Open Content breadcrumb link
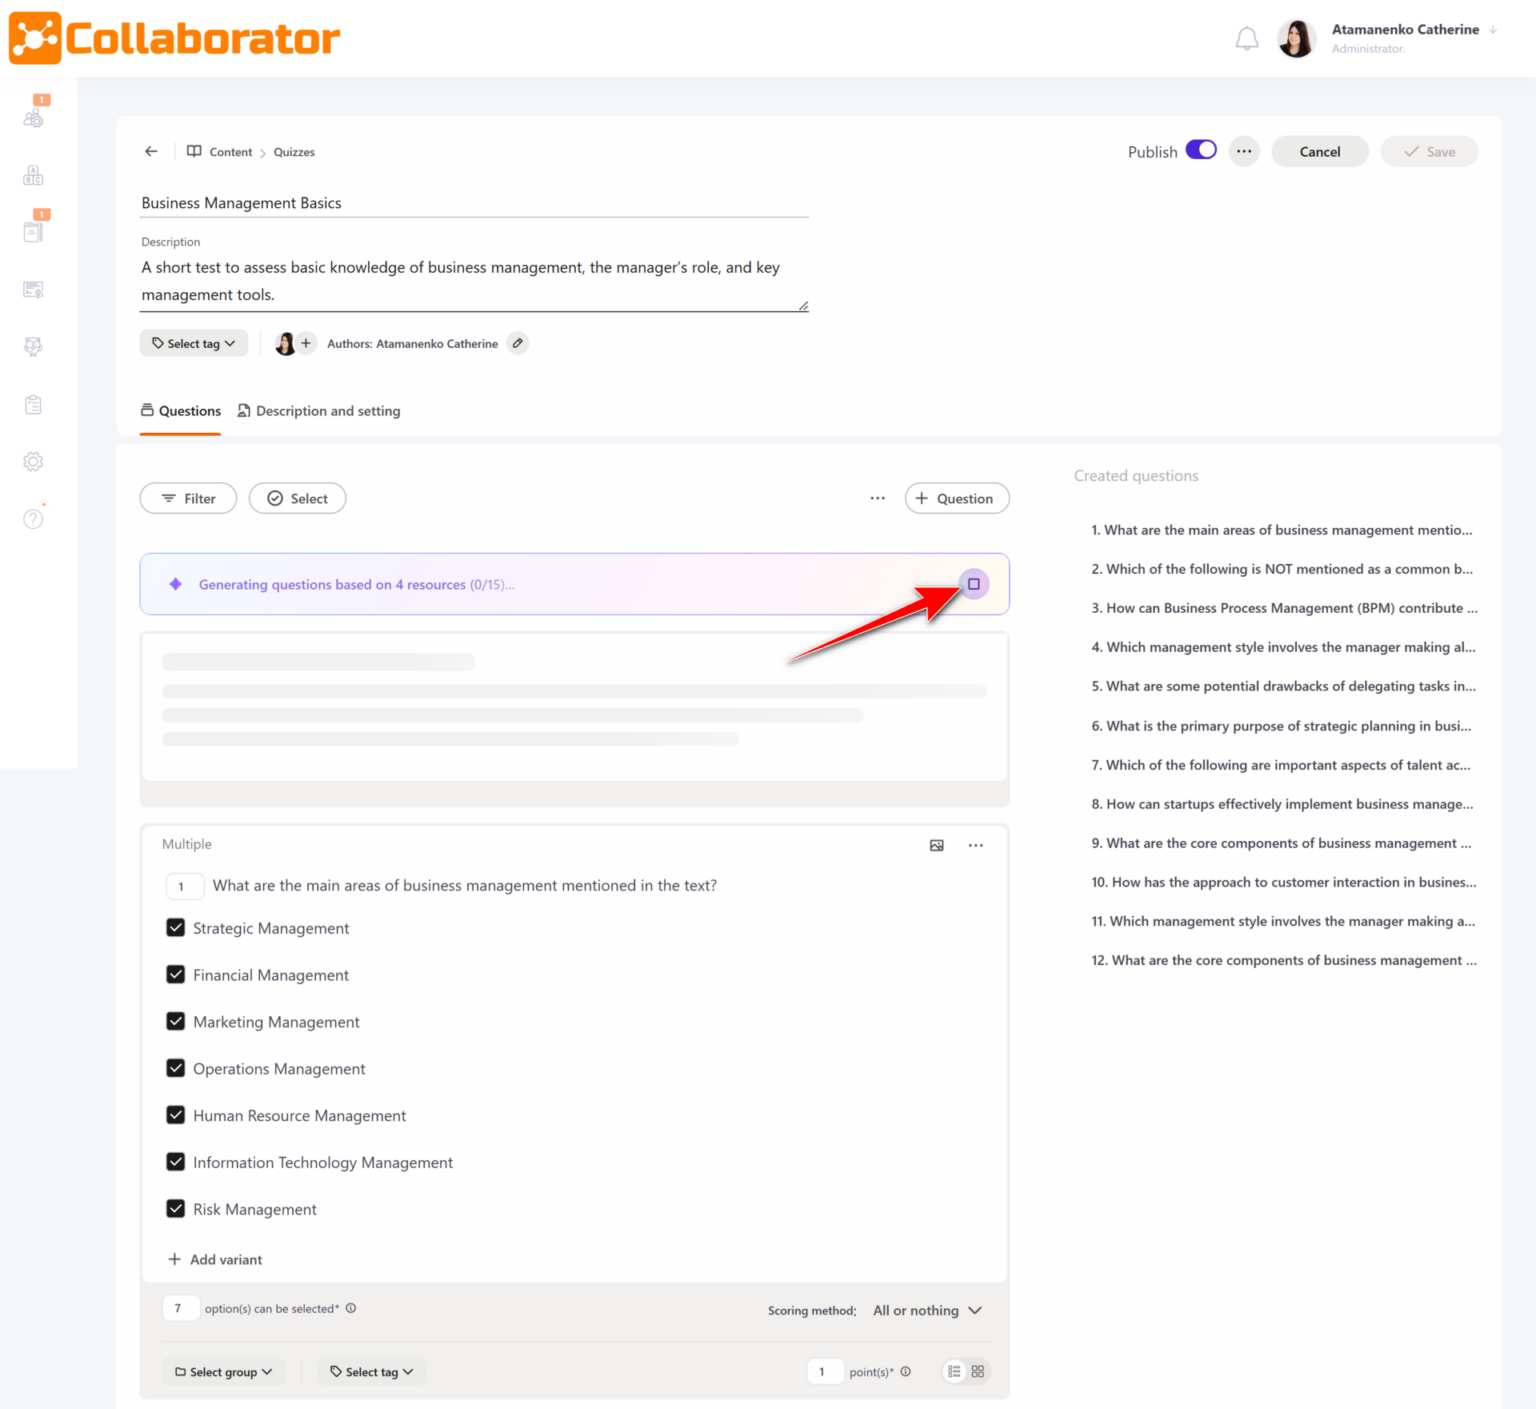This screenshot has width=1536, height=1409. point(231,152)
